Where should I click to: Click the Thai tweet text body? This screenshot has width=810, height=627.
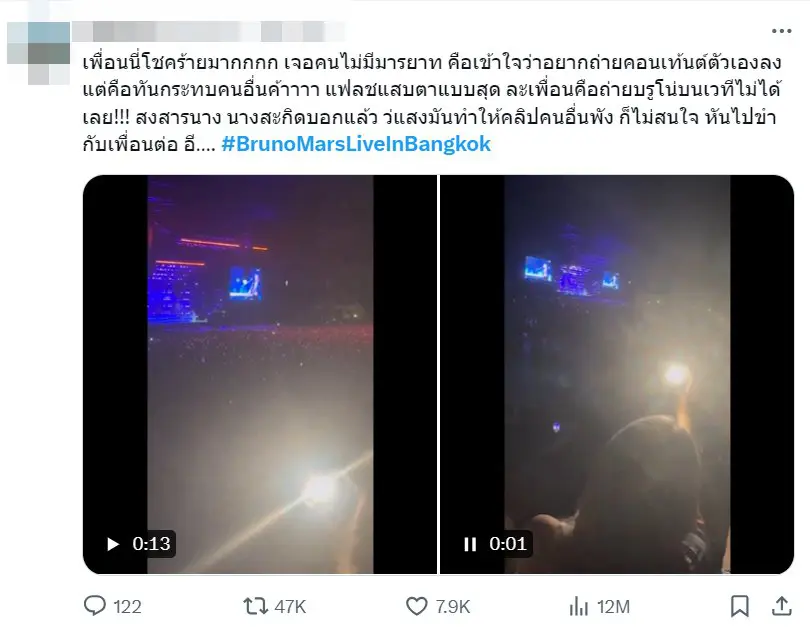[431, 103]
